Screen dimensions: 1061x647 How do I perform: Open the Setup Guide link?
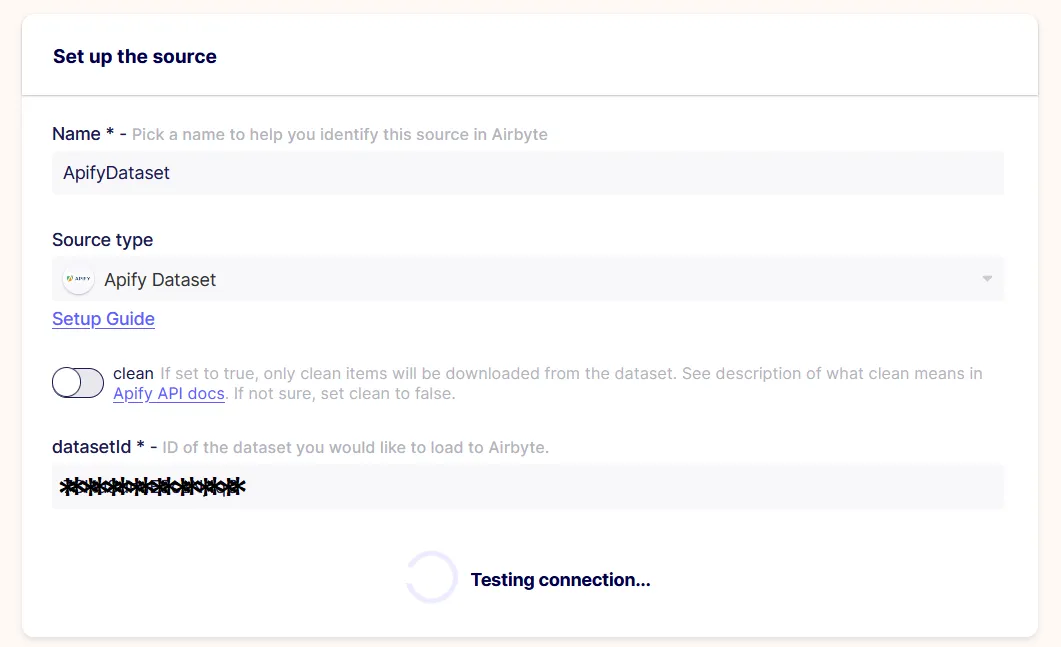(x=104, y=319)
